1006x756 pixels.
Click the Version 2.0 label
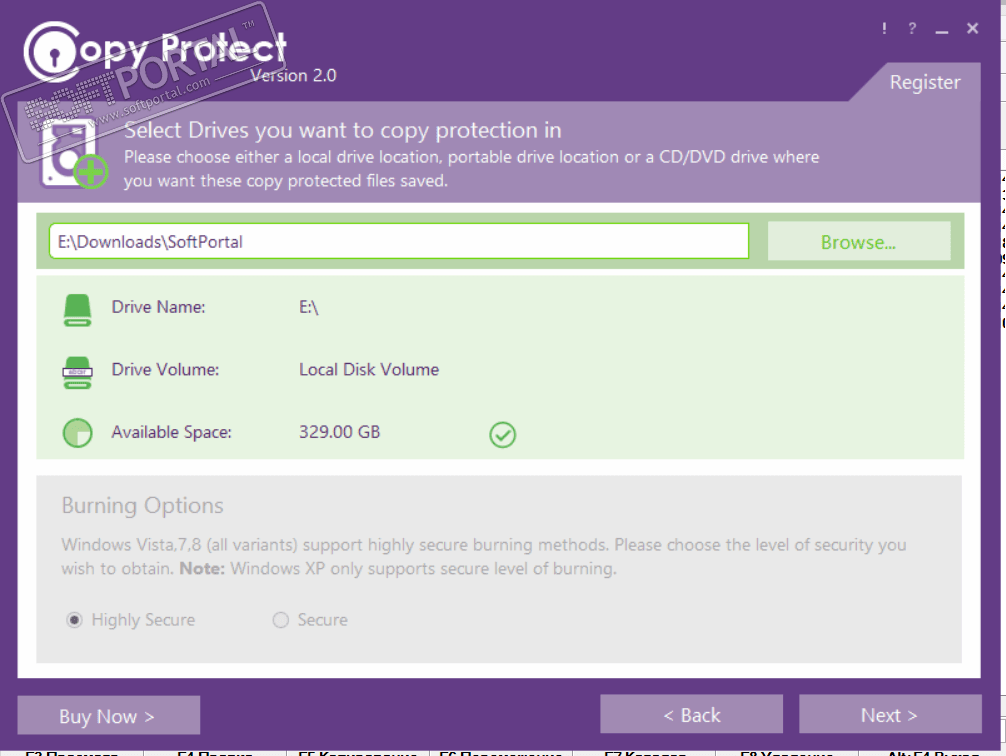coord(293,76)
